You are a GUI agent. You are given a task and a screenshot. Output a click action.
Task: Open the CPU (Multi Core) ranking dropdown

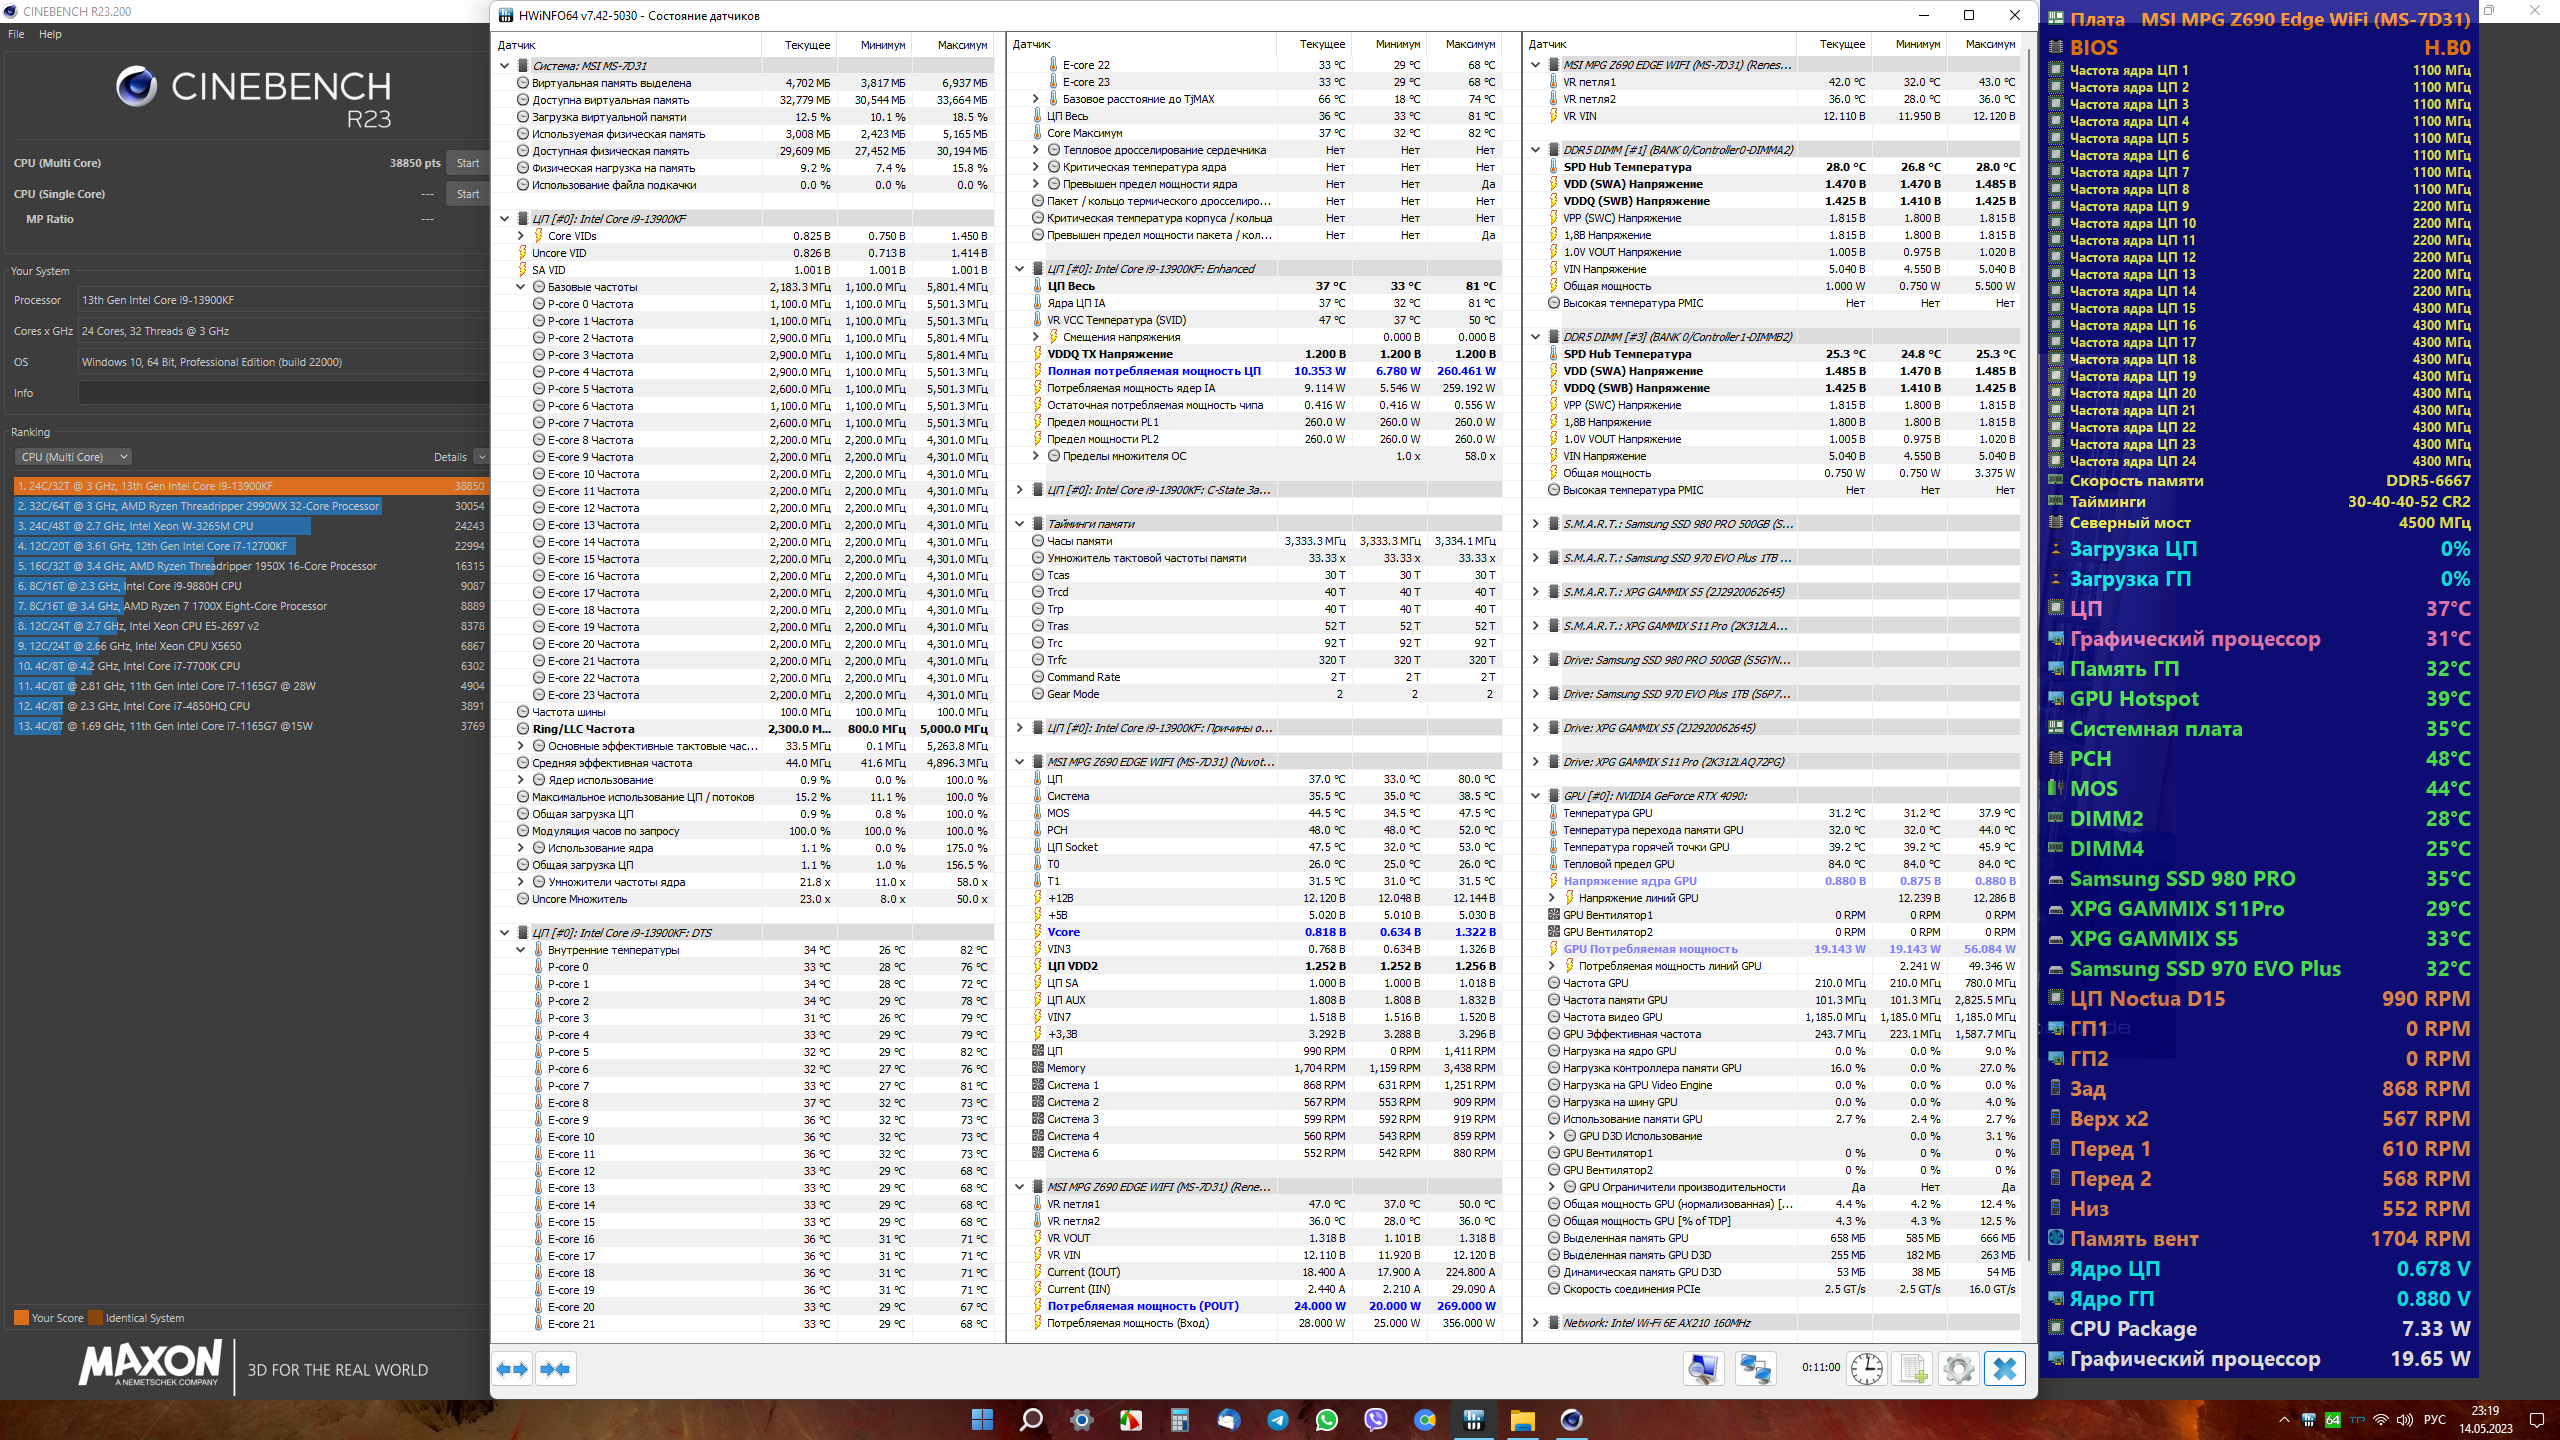[73, 457]
